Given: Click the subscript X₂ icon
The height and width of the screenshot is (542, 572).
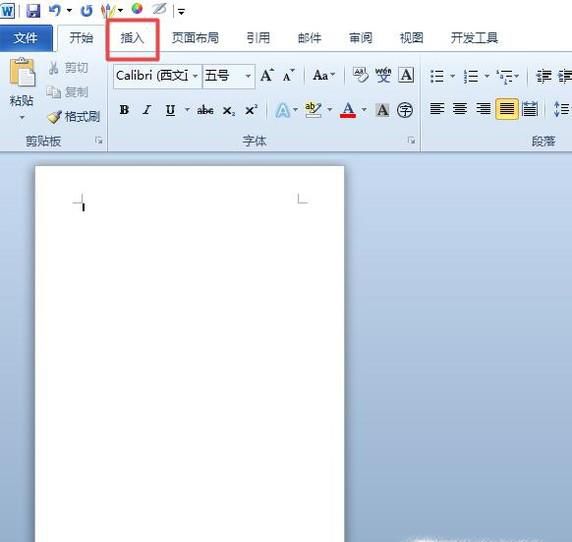Looking at the screenshot, I should (x=229, y=110).
